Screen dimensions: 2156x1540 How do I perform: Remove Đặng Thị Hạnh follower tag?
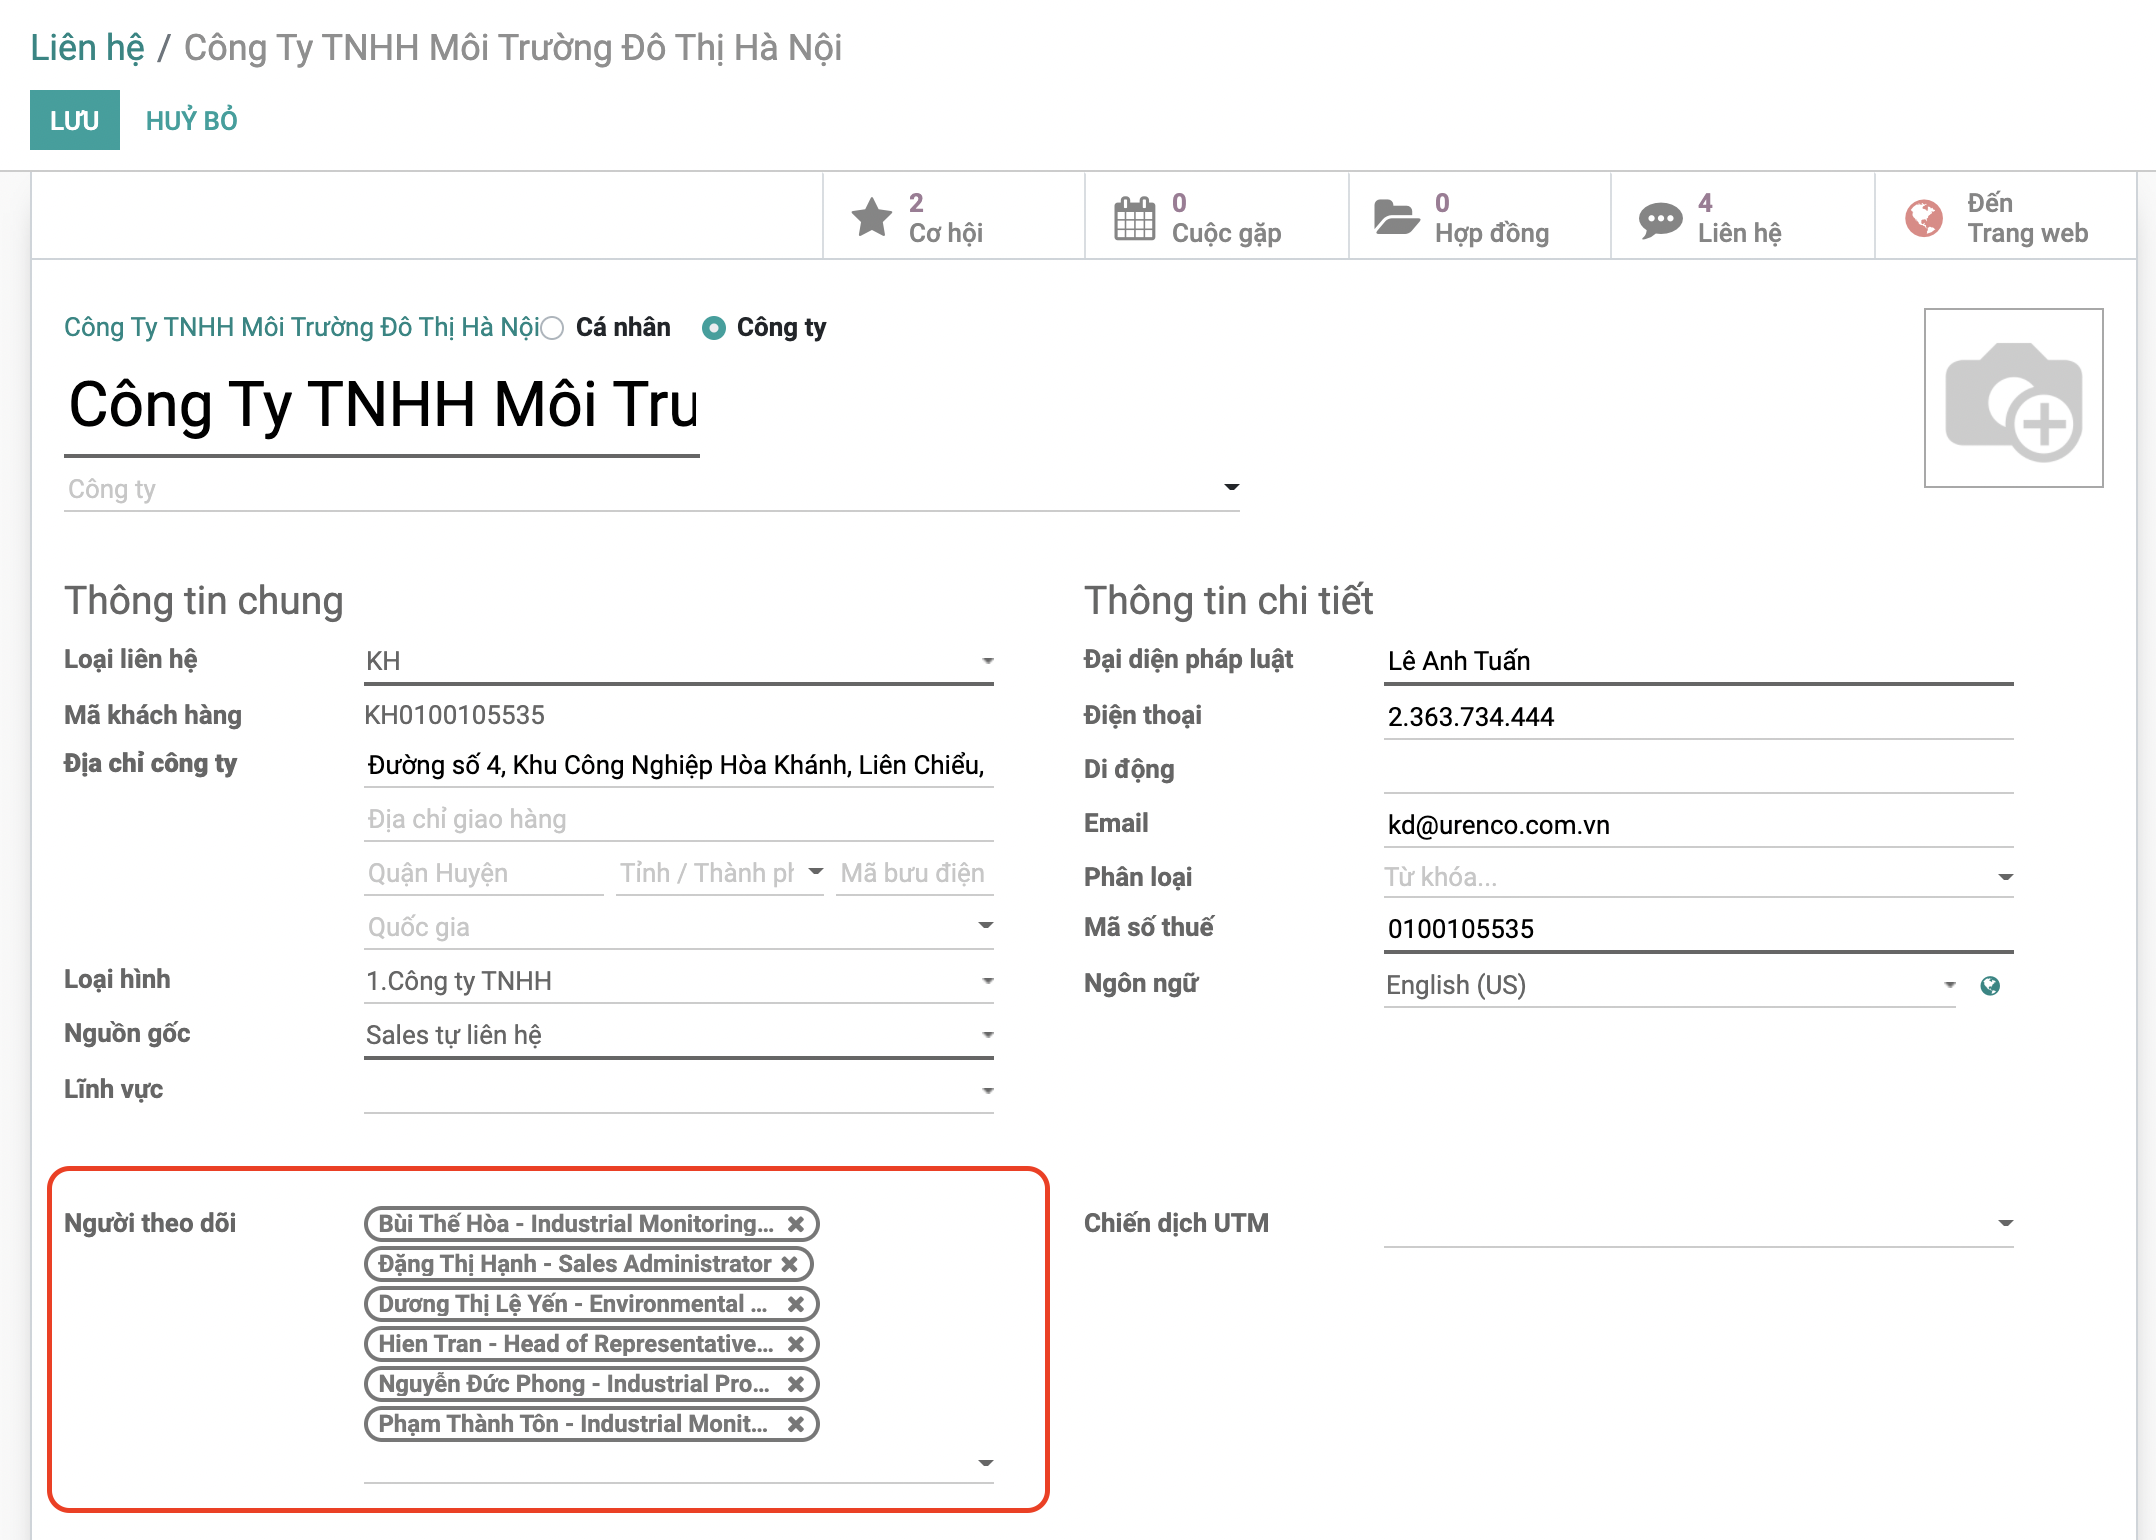790,1264
